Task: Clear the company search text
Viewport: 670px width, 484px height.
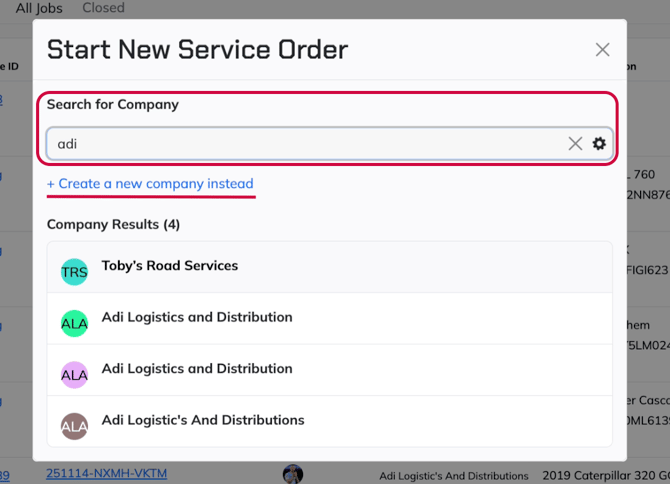Action: [575, 144]
